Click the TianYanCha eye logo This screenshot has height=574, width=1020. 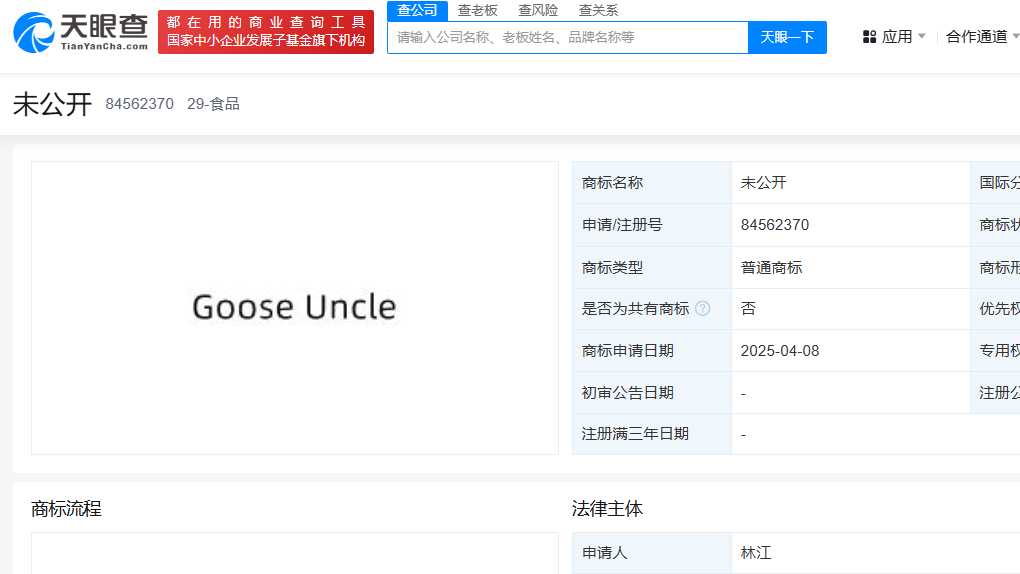point(33,32)
